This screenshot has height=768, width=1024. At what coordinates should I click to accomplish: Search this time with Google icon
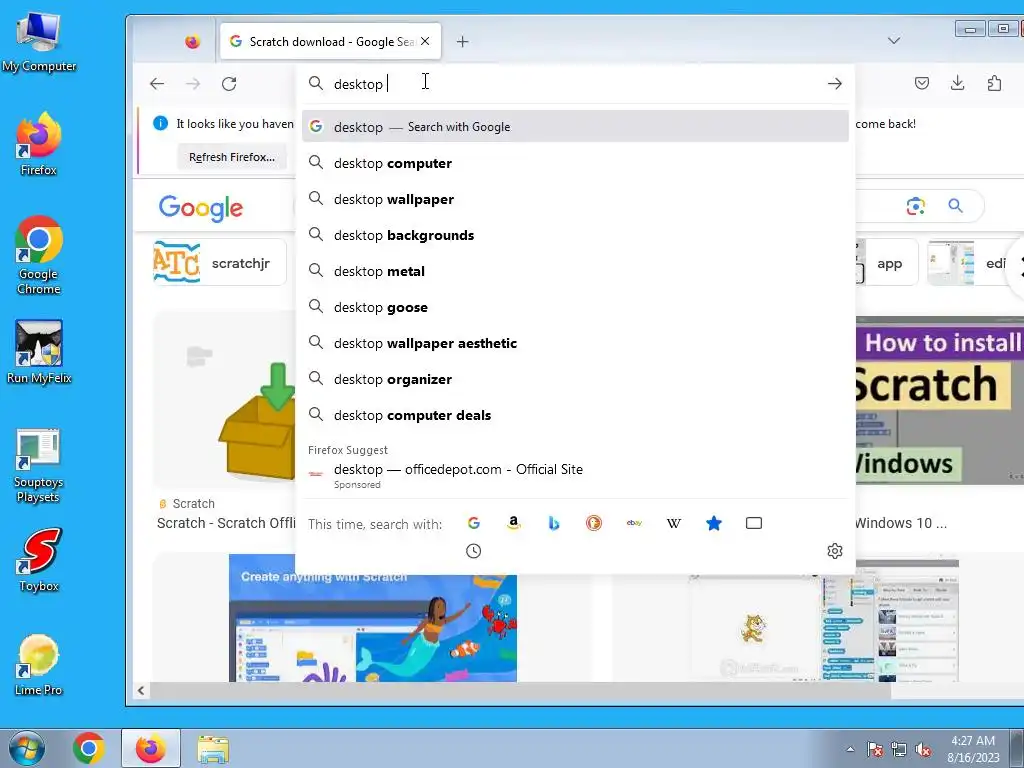pyautogui.click(x=474, y=523)
